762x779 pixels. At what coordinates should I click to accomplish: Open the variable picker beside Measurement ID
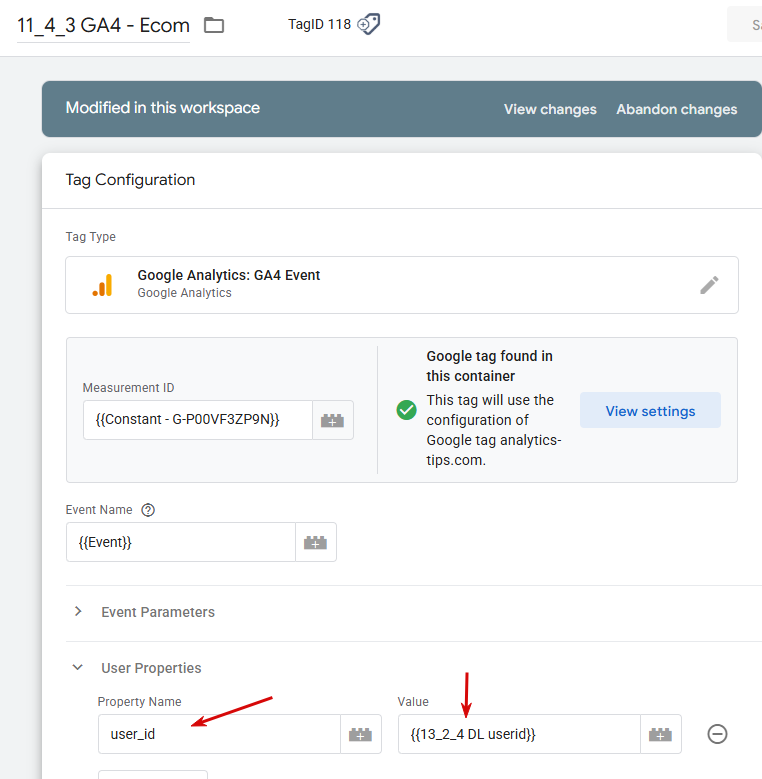pos(333,421)
